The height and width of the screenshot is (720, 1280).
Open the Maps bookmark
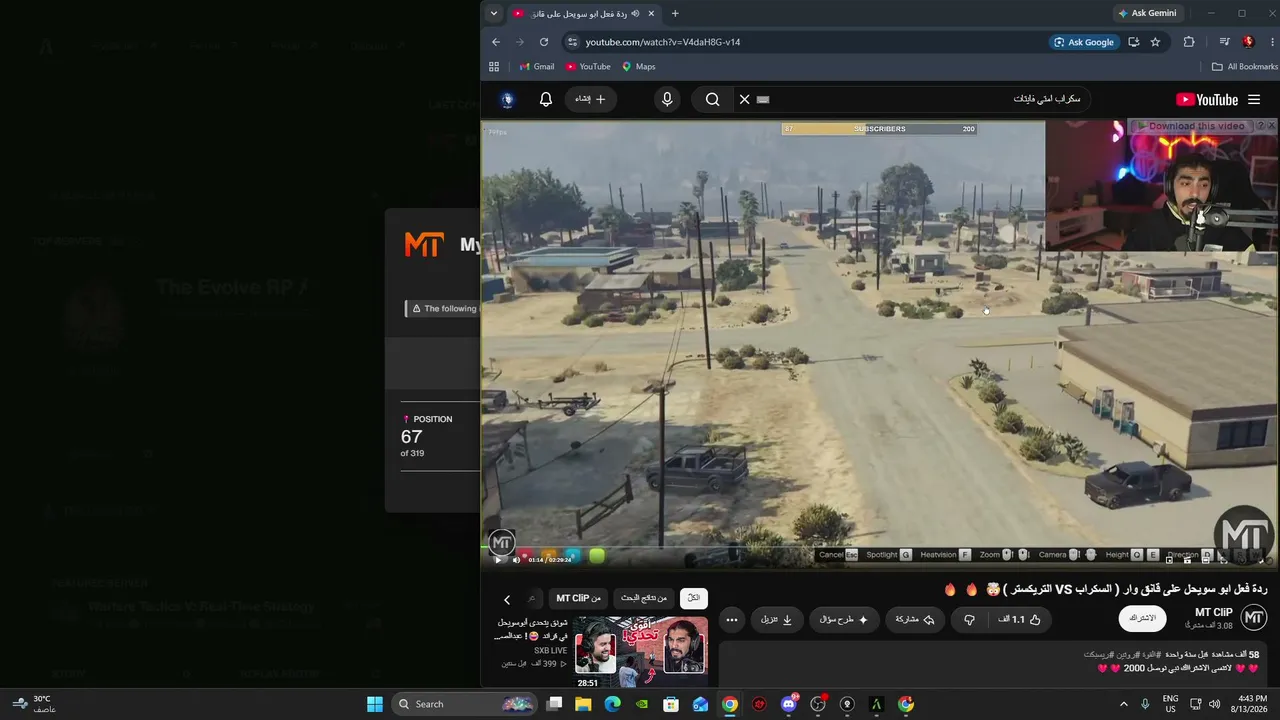(639, 67)
